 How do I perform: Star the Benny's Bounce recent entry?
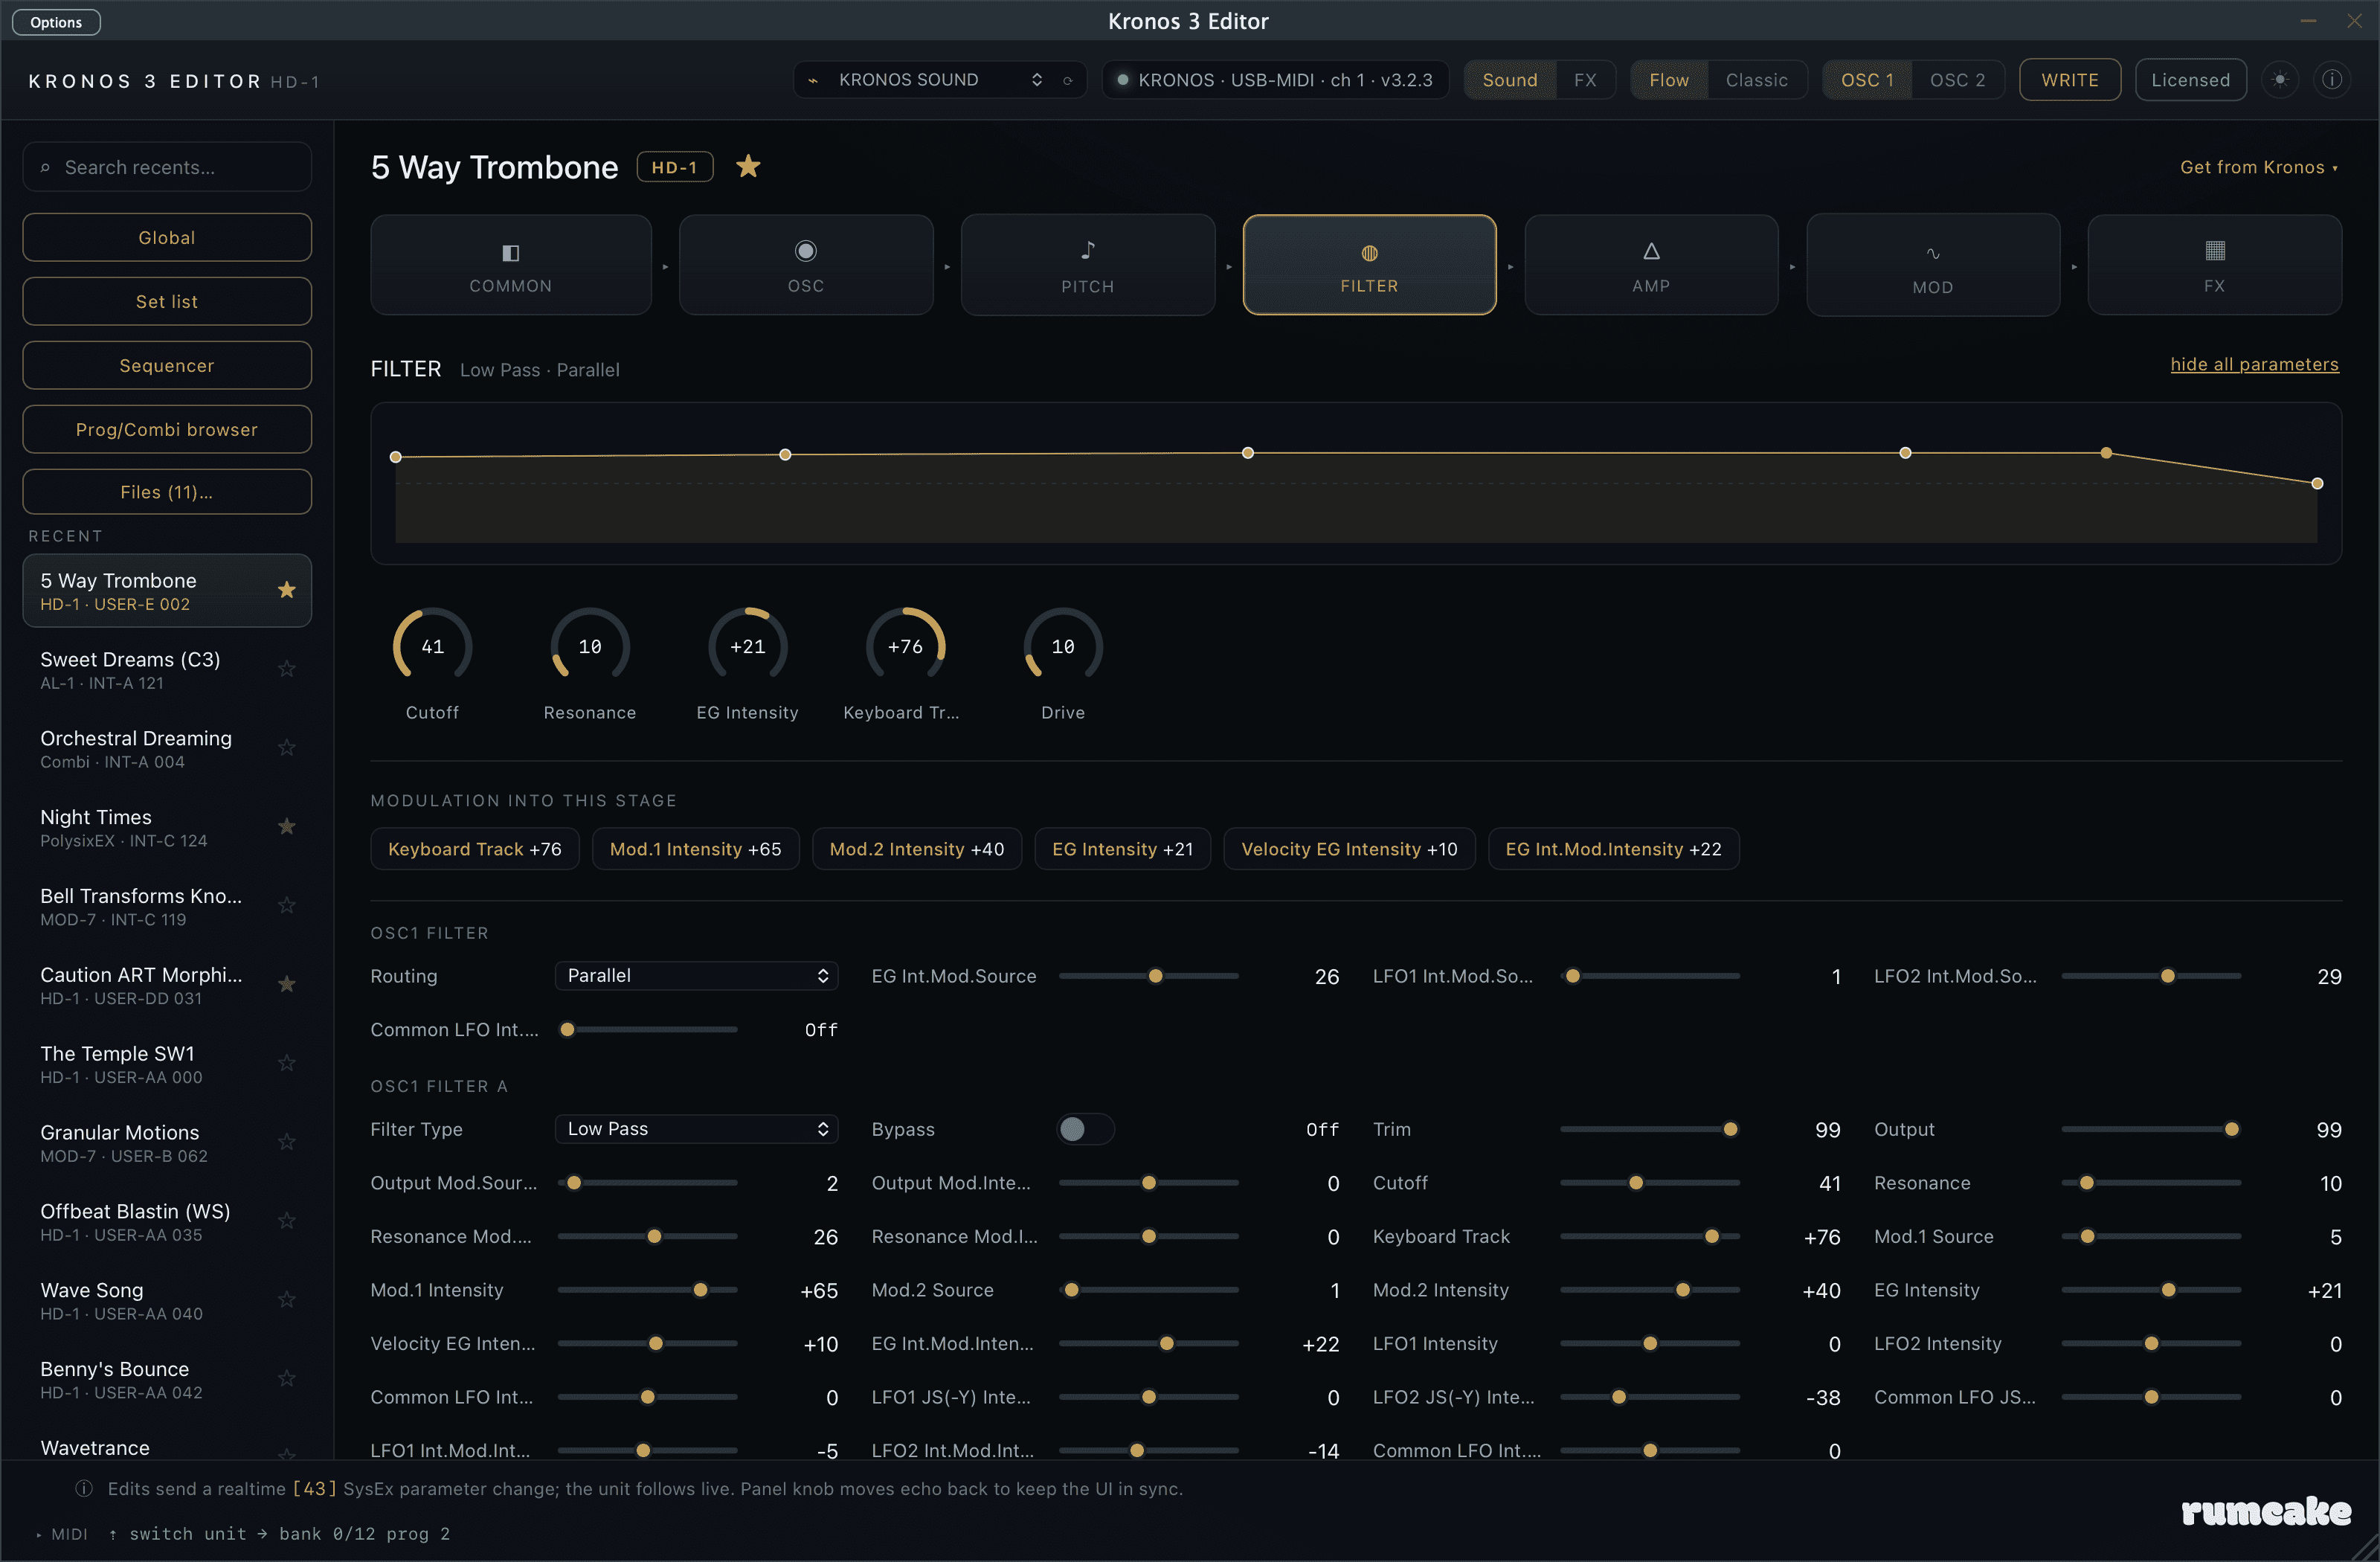[x=287, y=1378]
